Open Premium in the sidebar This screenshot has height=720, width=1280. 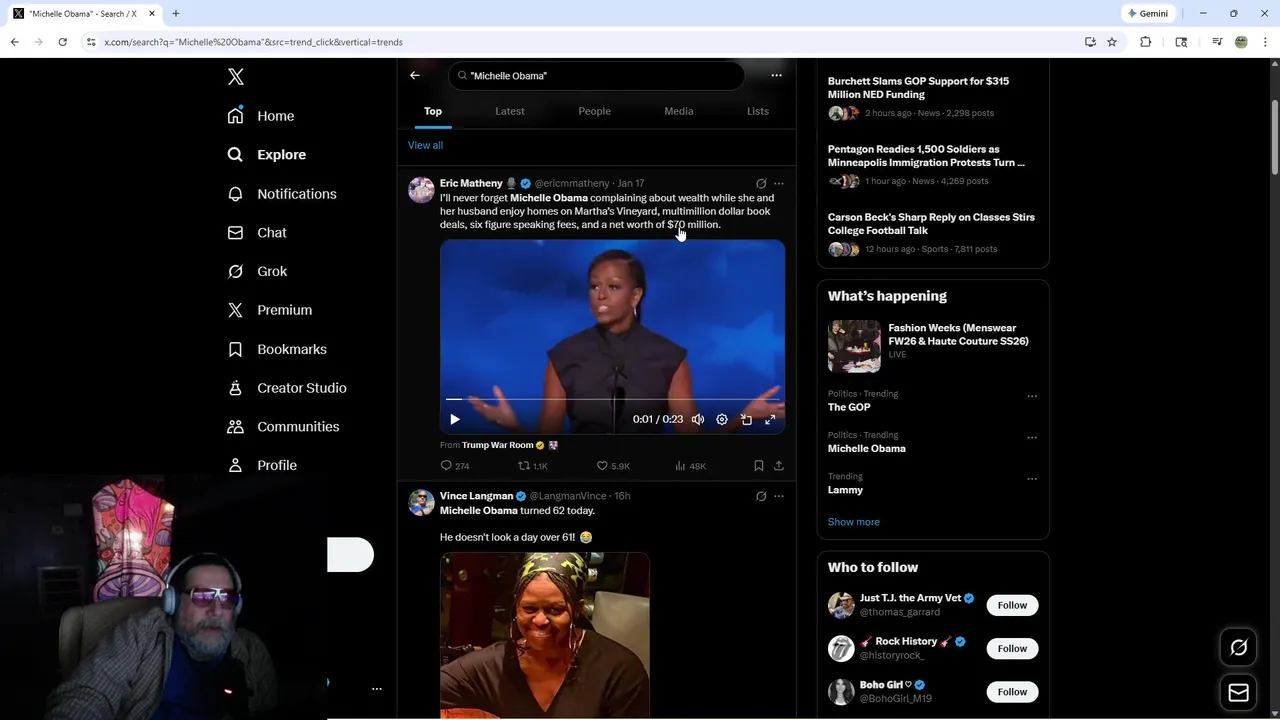(x=270, y=310)
